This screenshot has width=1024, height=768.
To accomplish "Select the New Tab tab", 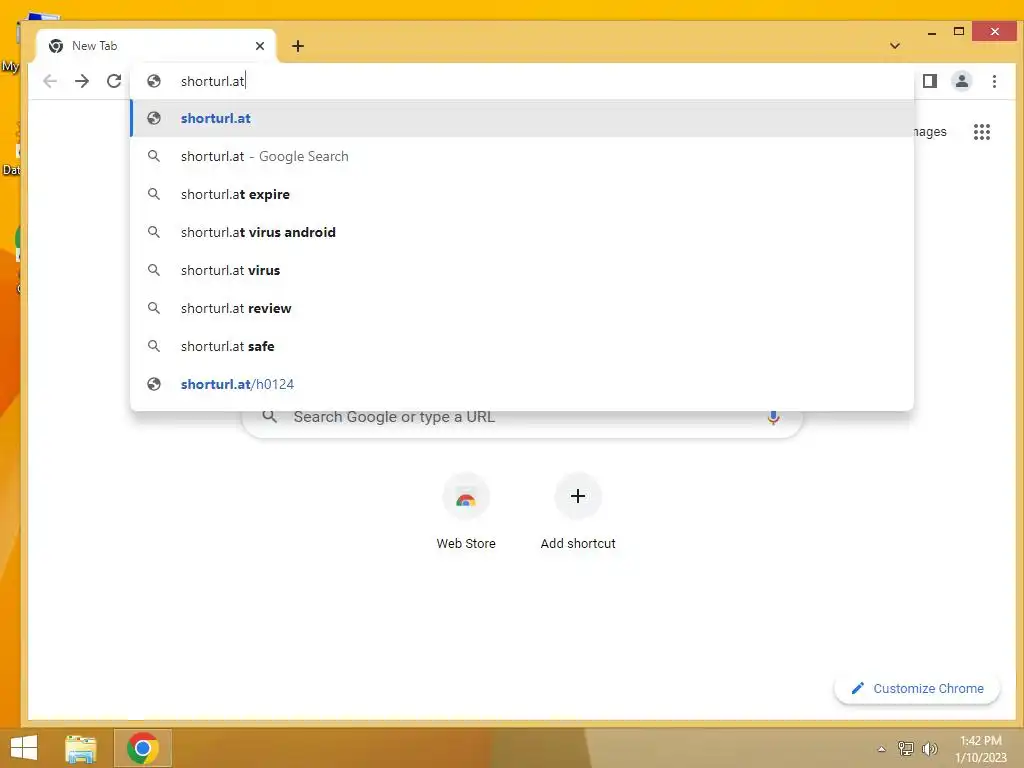I will (156, 46).
